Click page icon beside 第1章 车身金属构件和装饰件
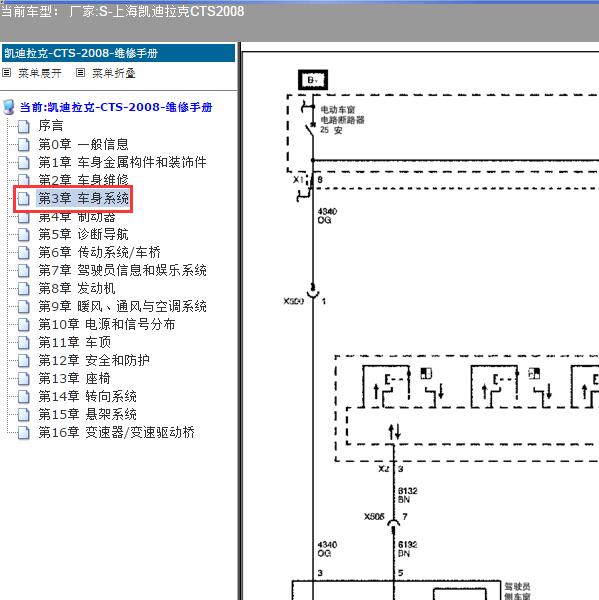This screenshot has height=600, width=599. (24, 162)
